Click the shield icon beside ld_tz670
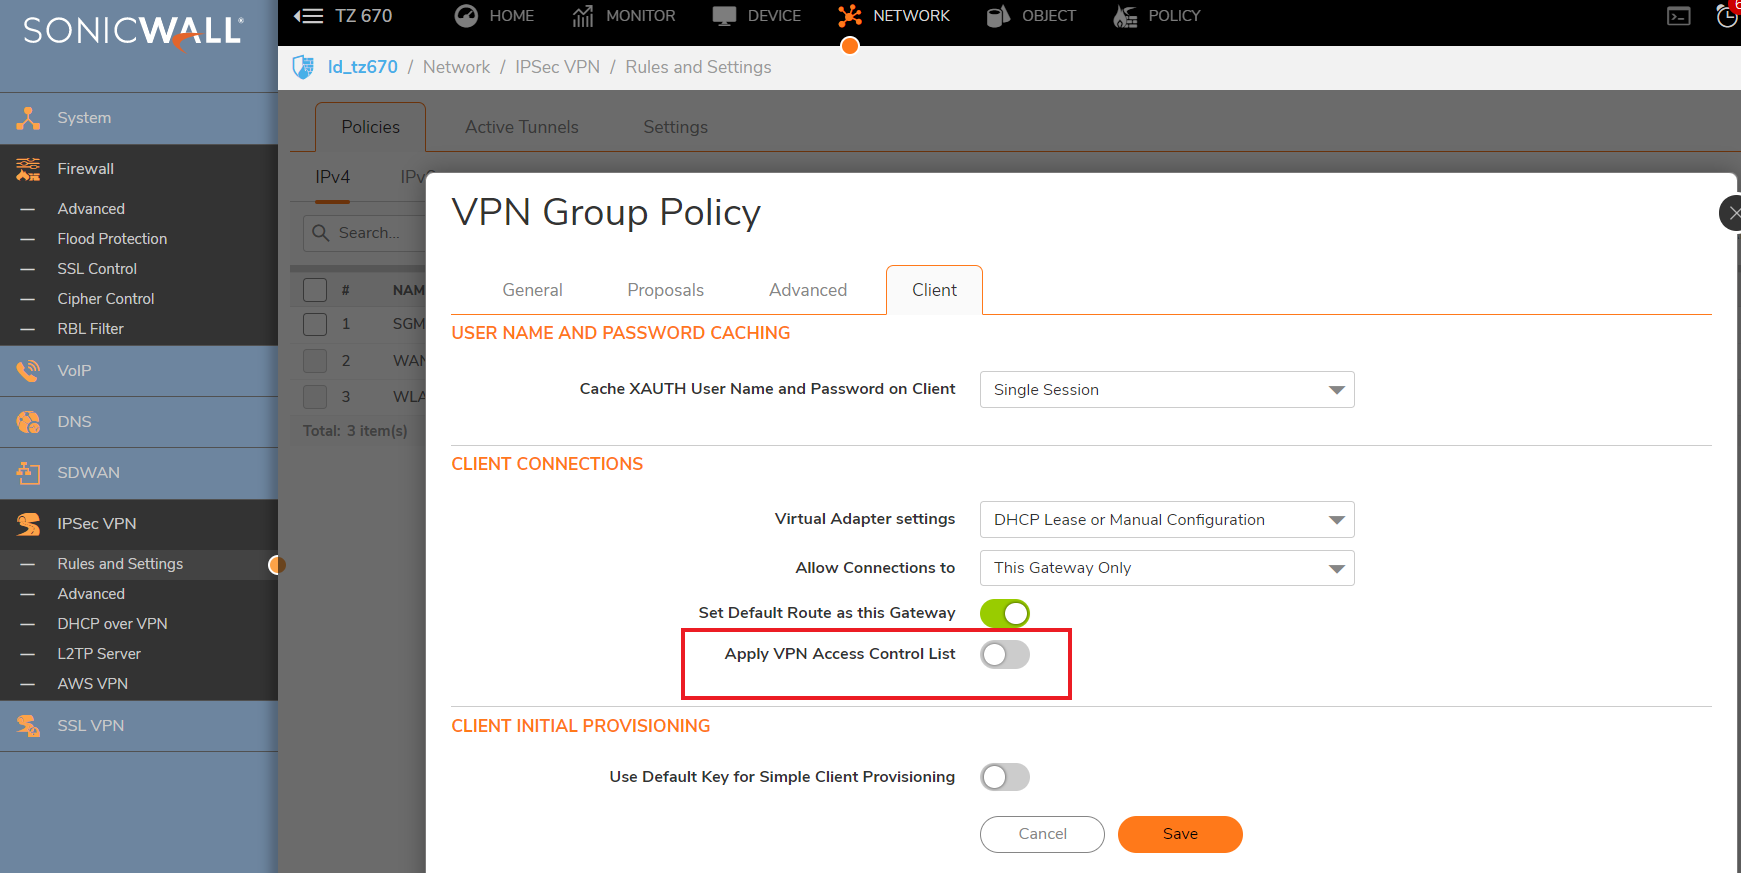The width and height of the screenshot is (1741, 873). pyautogui.click(x=303, y=67)
